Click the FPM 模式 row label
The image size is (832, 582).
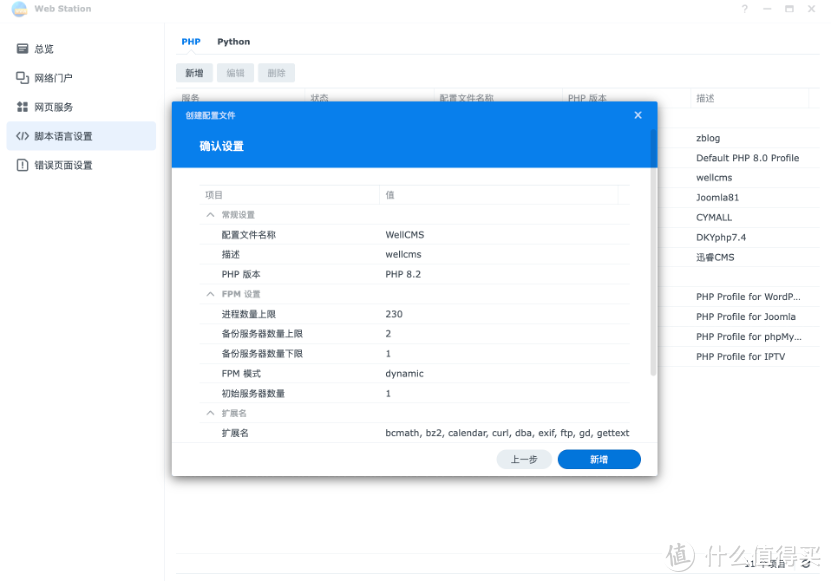click(241, 373)
